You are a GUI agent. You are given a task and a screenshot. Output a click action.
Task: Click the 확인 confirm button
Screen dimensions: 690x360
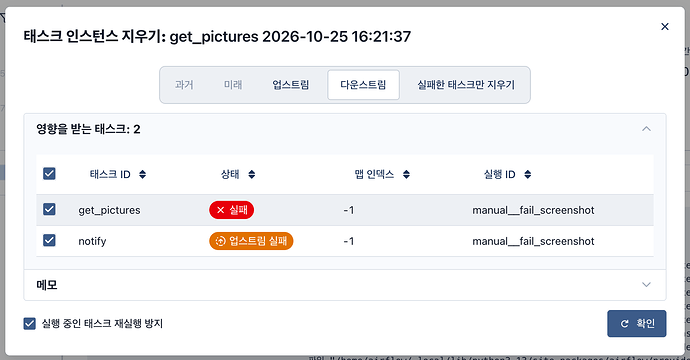(x=636, y=323)
